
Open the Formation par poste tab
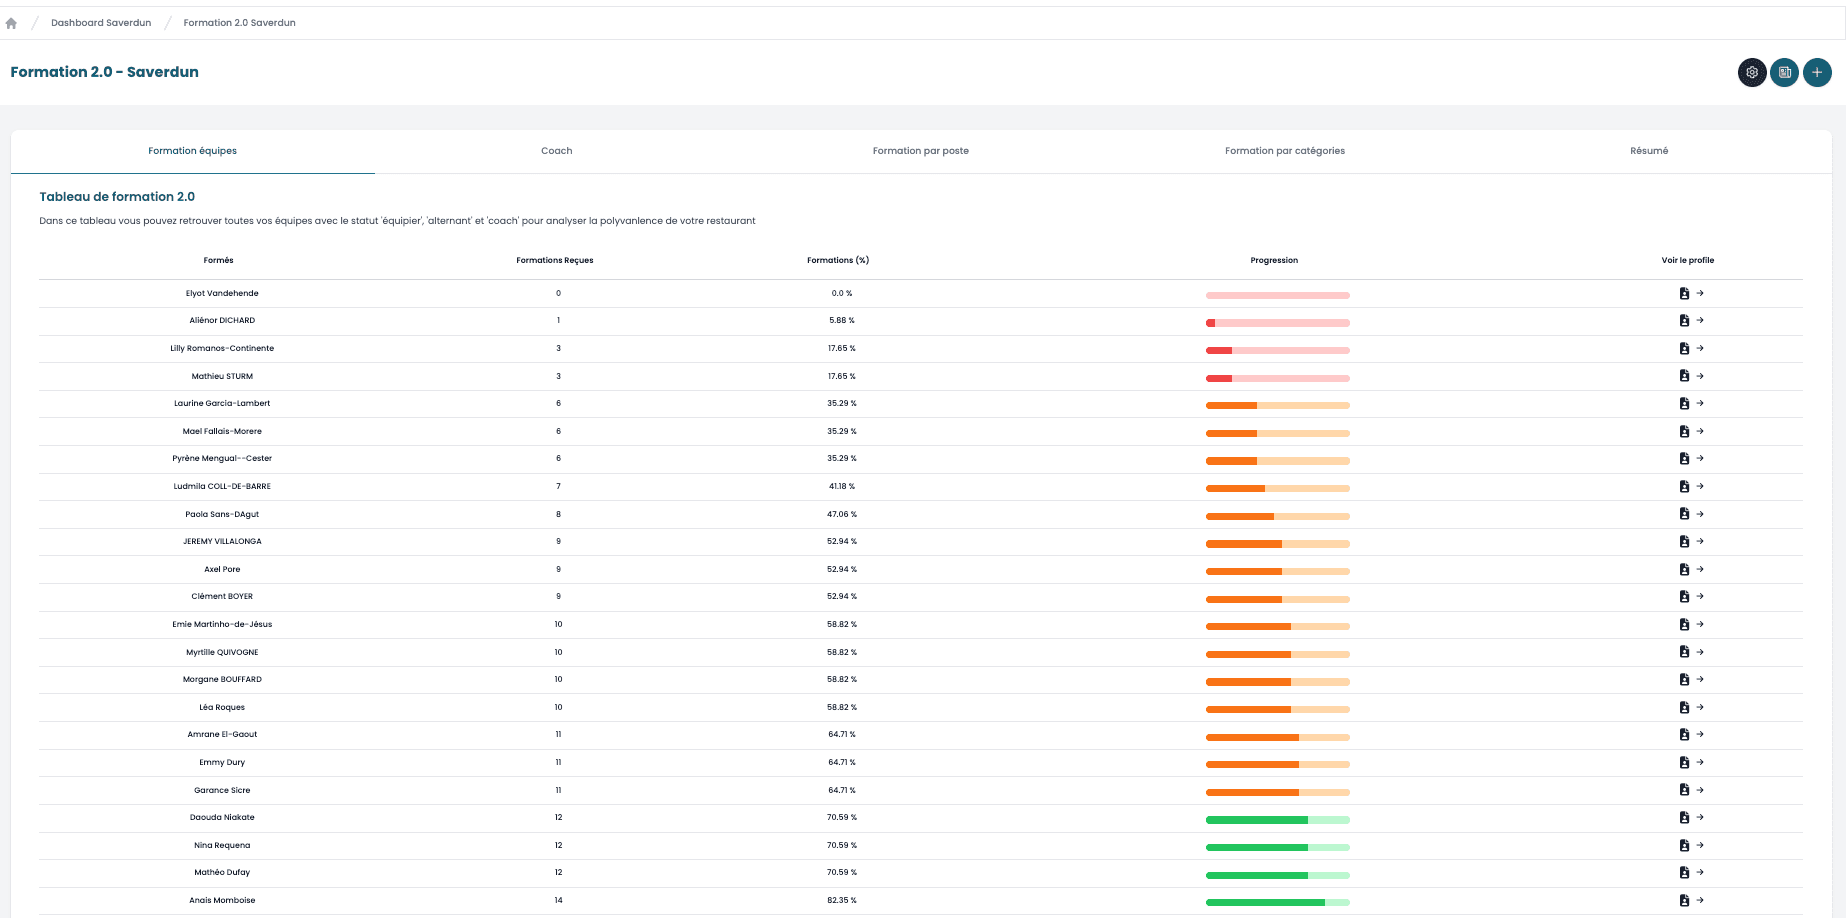coord(920,151)
